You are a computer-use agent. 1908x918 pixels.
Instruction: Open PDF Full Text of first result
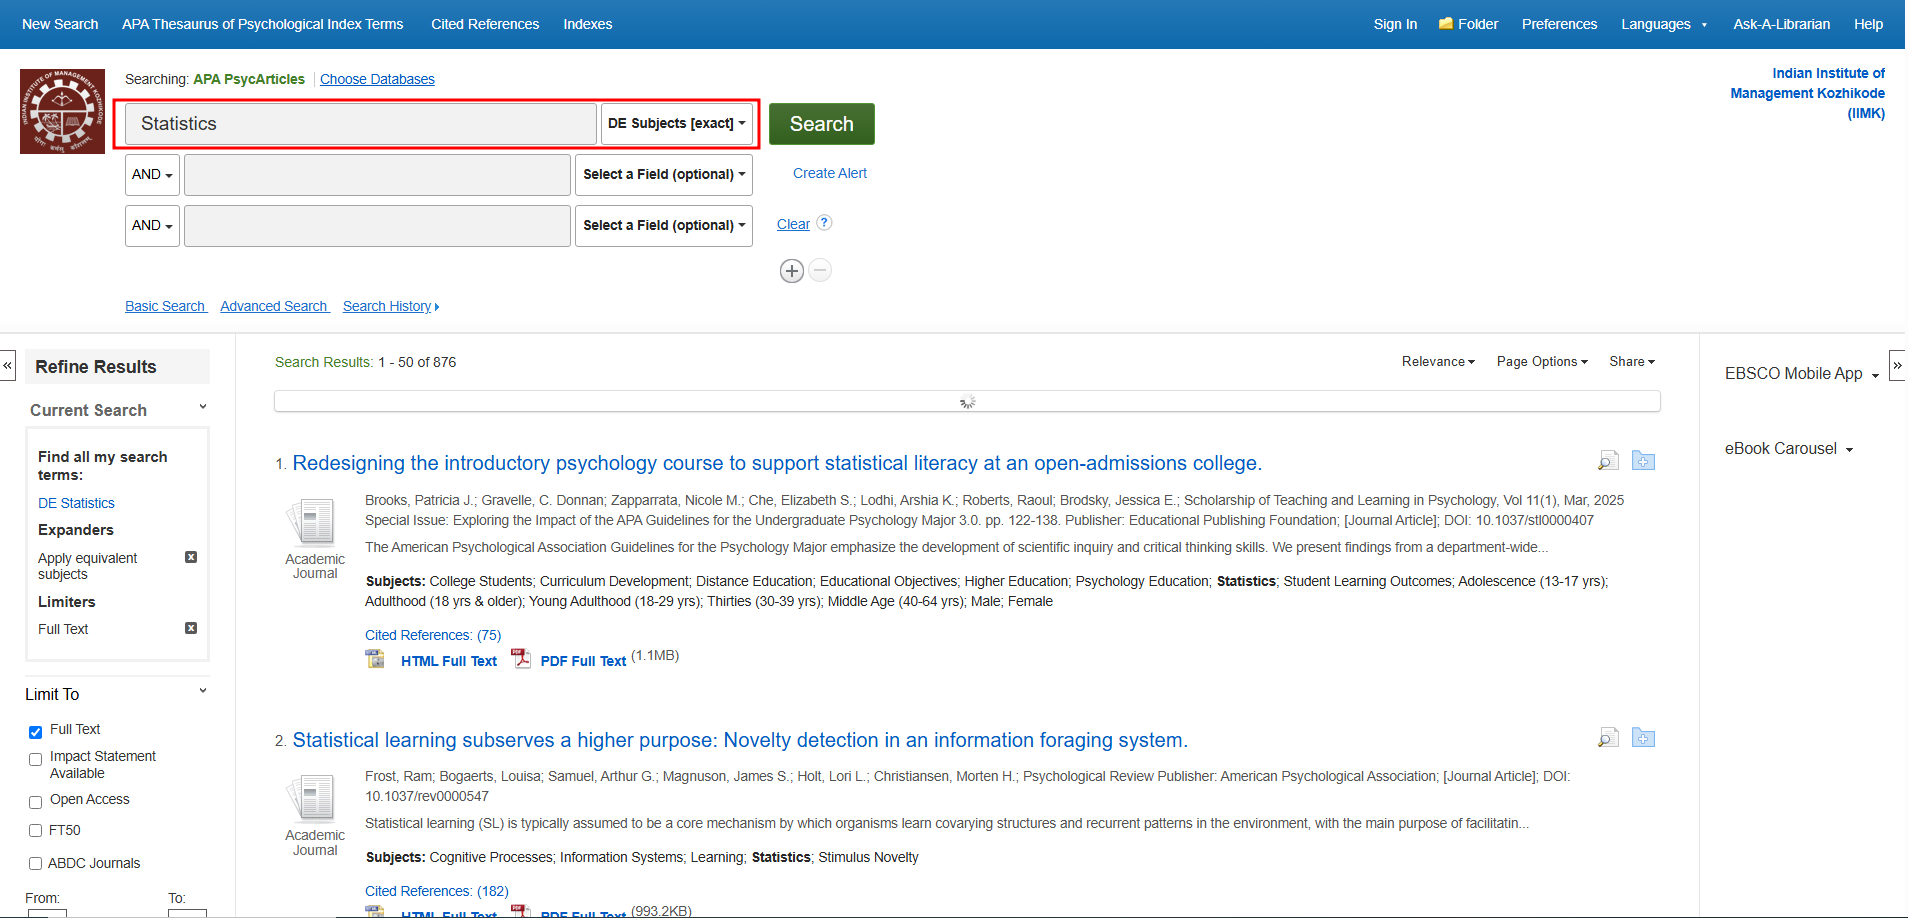click(x=582, y=661)
